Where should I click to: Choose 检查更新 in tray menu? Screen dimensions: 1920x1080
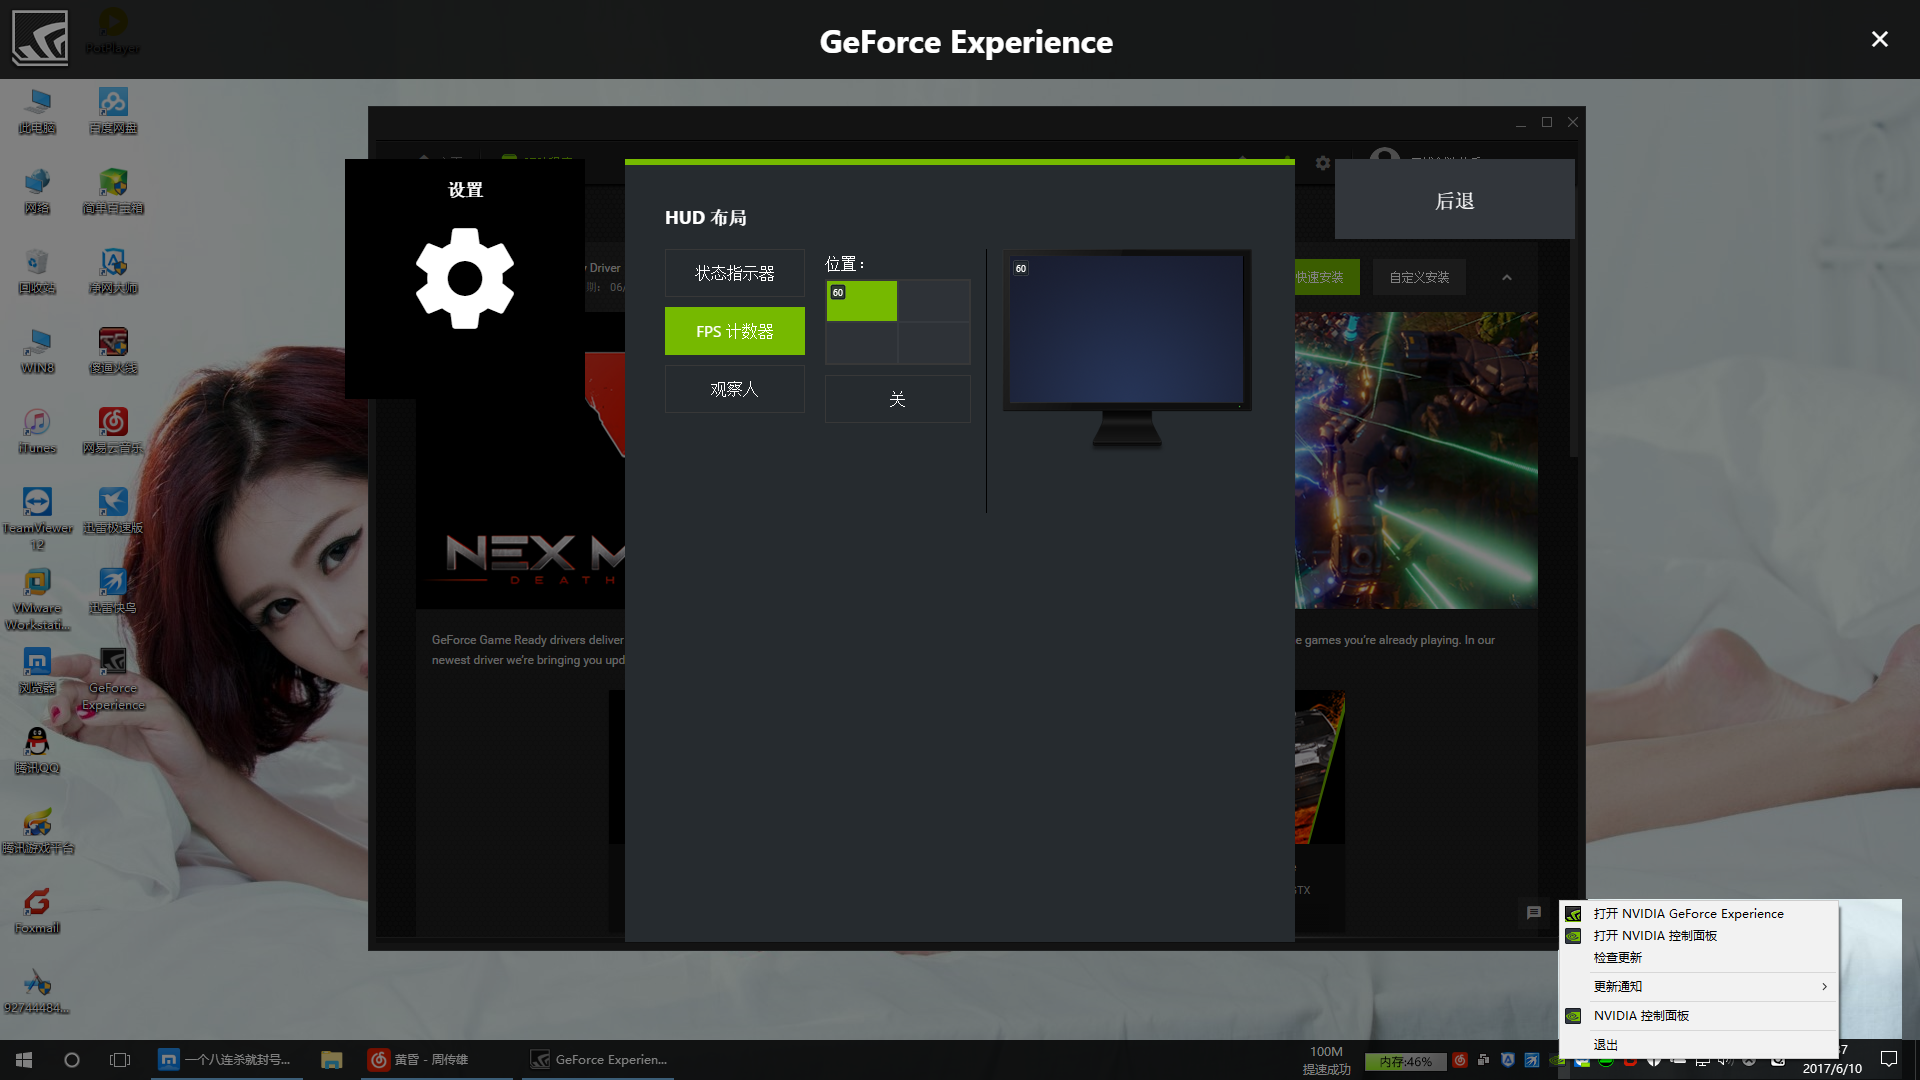1700,957
